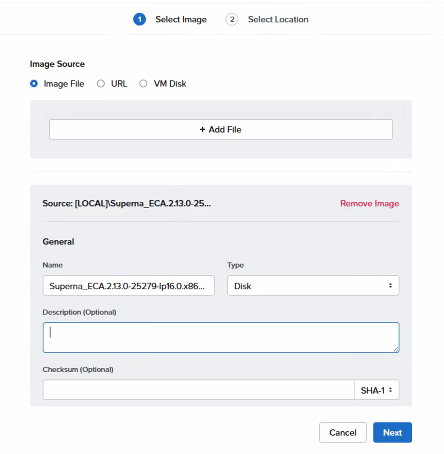
Task: Click the SHA-1 selector arrows icon
Action: pos(390,390)
